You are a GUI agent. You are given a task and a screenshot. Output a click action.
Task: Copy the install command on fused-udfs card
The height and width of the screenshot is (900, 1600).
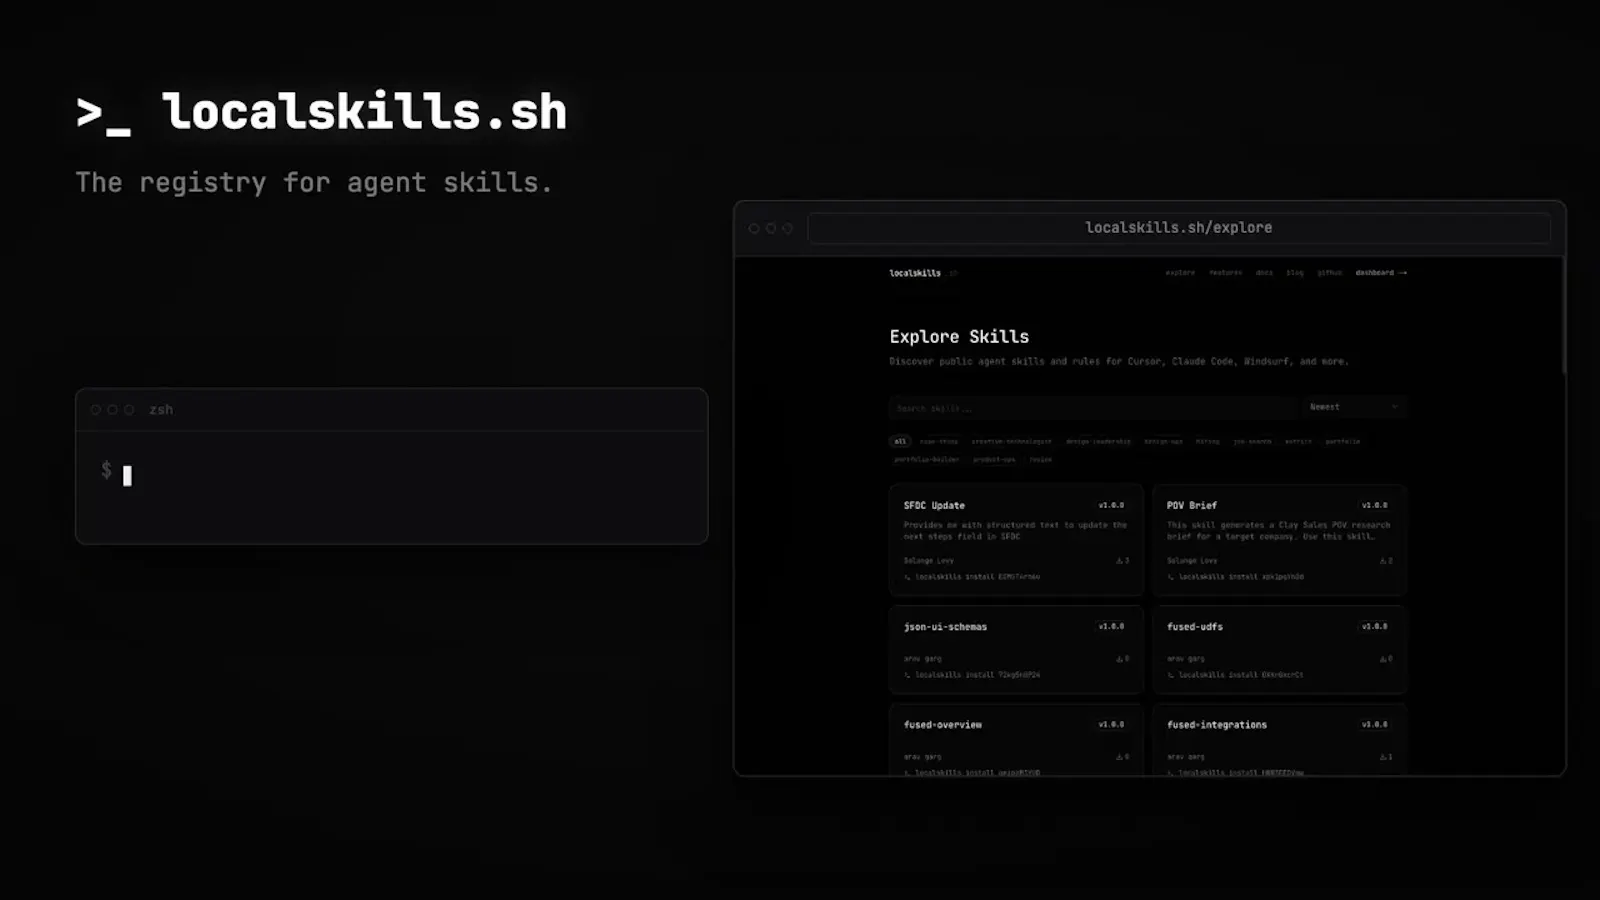tap(1235, 675)
